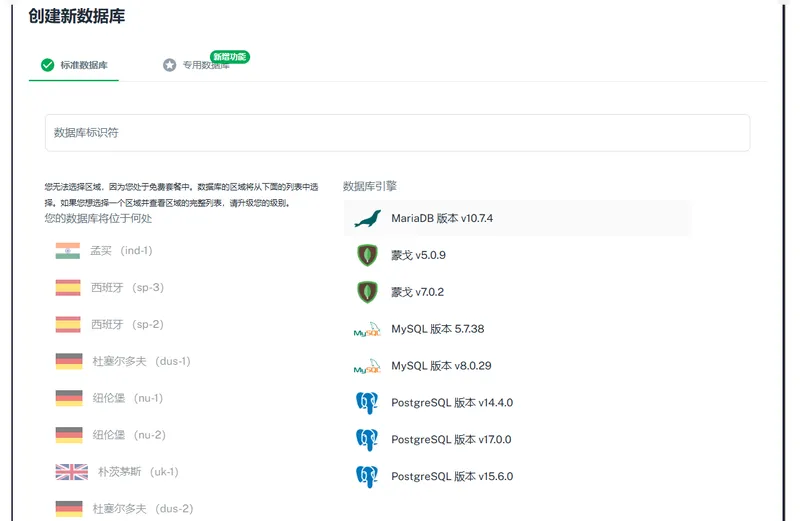Select the 西班牙 (sp-2) region
The height and width of the screenshot is (521, 800).
coord(127,325)
